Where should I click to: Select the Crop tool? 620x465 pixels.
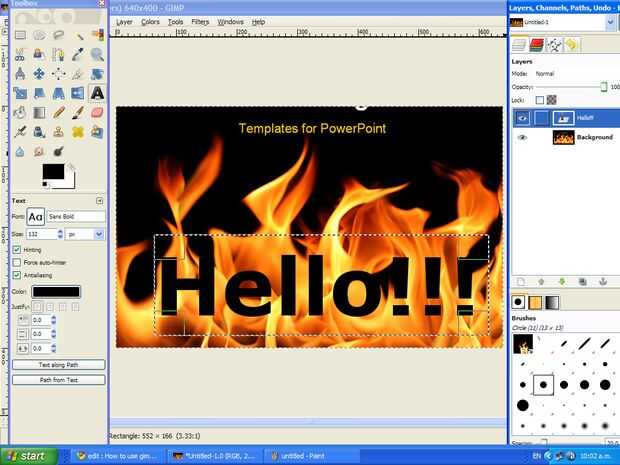tap(78, 74)
